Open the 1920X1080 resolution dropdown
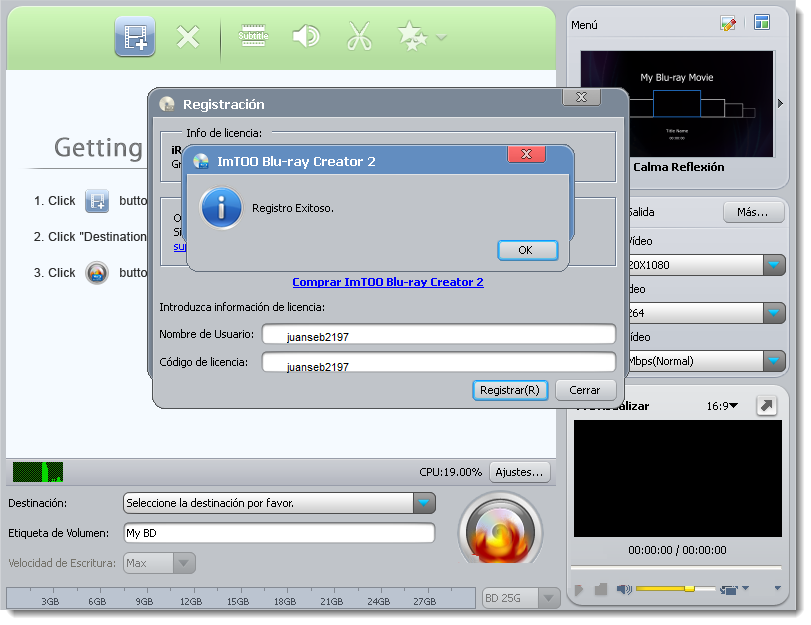Image resolution: width=811 pixels, height=625 pixels. pyautogui.click(x=774, y=265)
